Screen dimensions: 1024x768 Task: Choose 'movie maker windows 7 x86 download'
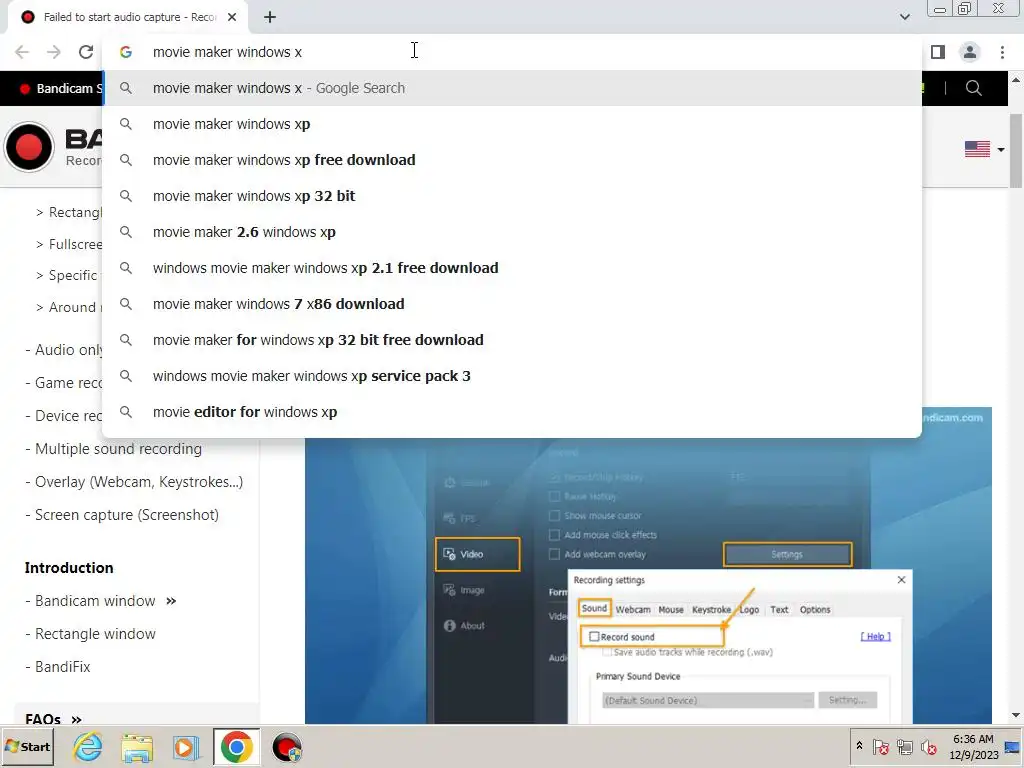click(513, 304)
